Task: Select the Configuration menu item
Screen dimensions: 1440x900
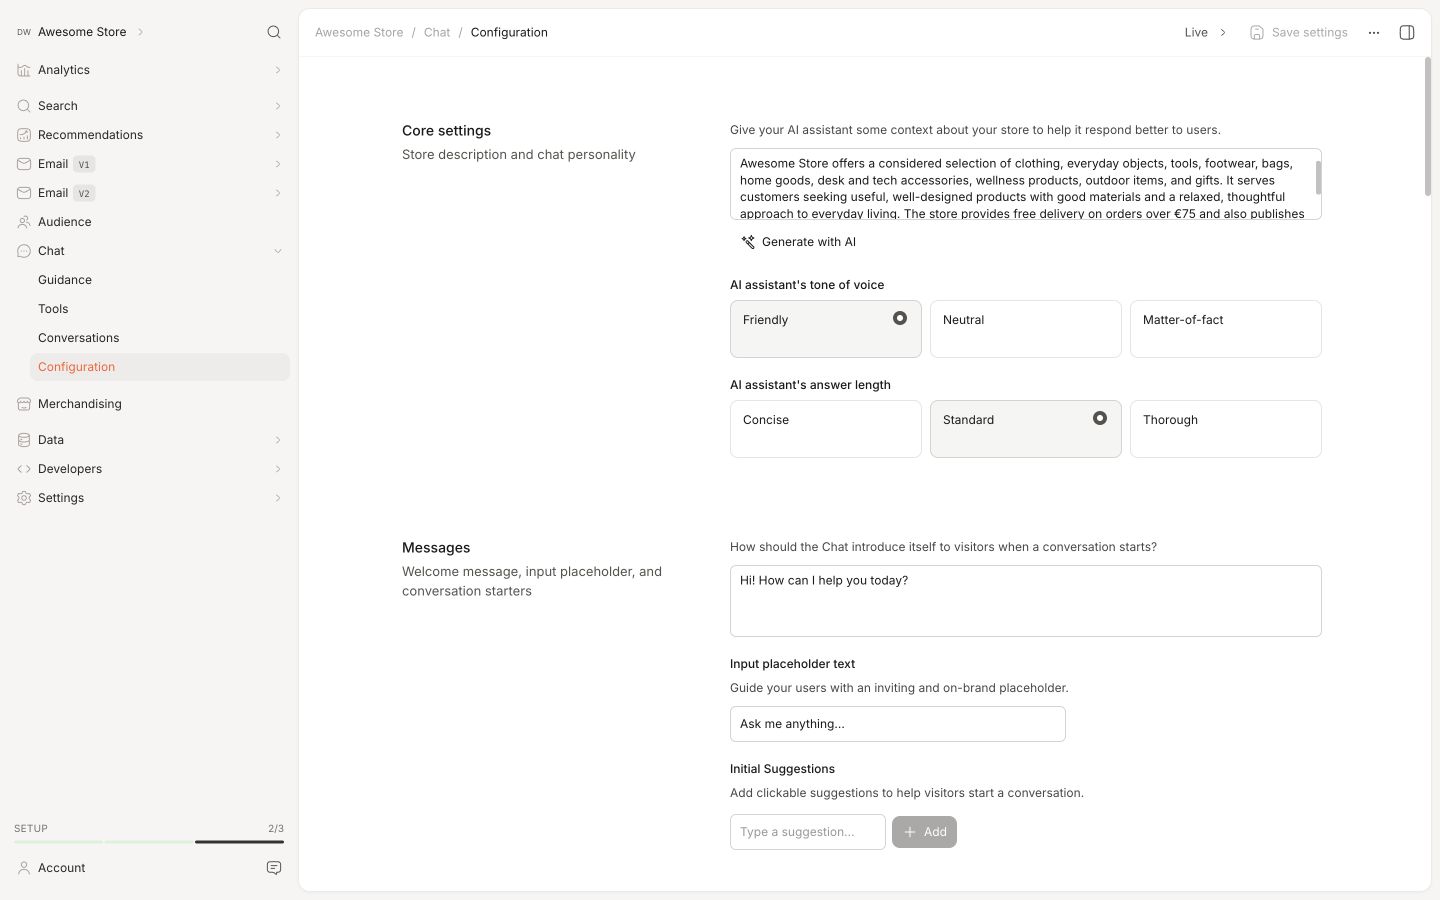Action: (x=160, y=367)
